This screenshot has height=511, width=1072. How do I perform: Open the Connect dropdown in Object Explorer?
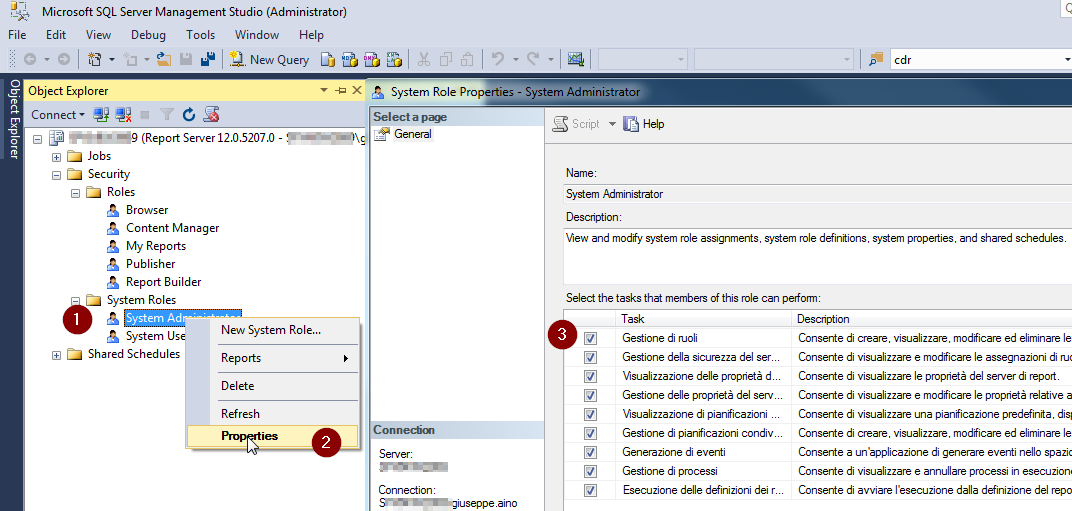58,114
